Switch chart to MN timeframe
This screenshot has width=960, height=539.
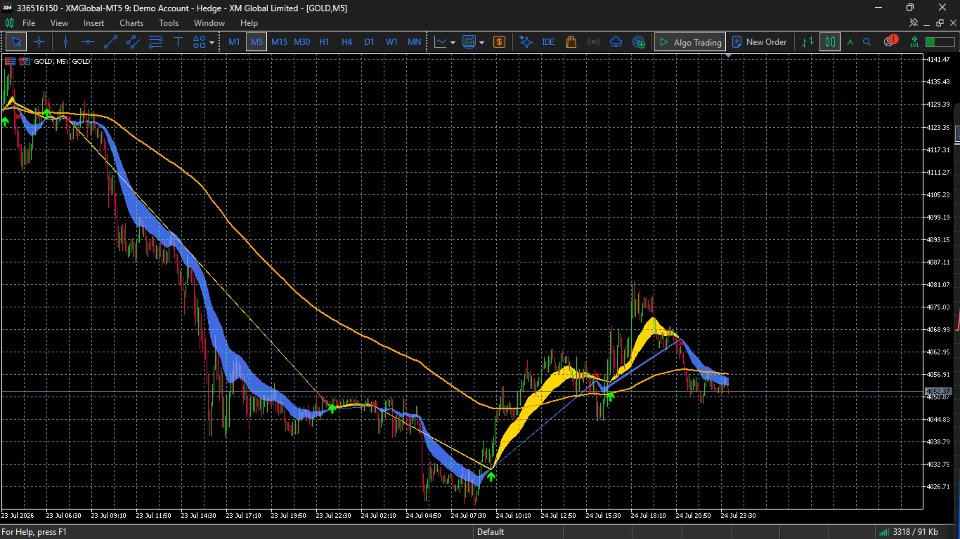414,42
